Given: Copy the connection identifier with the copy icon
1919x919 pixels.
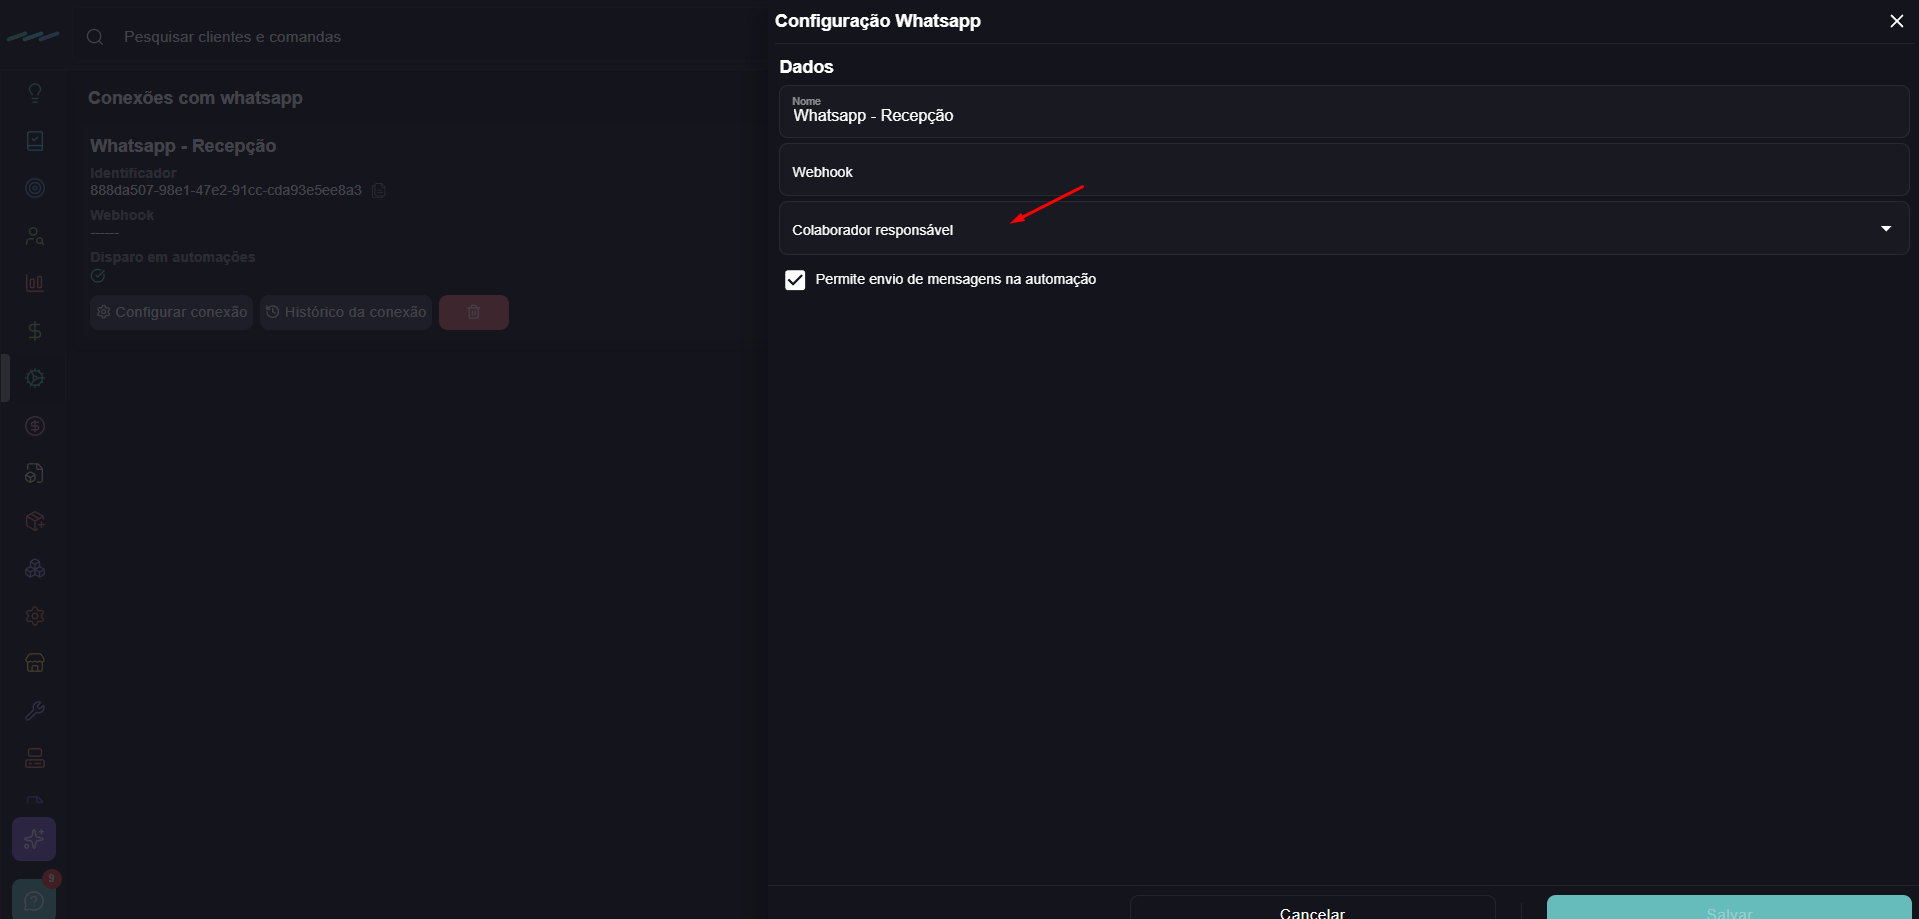Looking at the screenshot, I should (x=379, y=190).
